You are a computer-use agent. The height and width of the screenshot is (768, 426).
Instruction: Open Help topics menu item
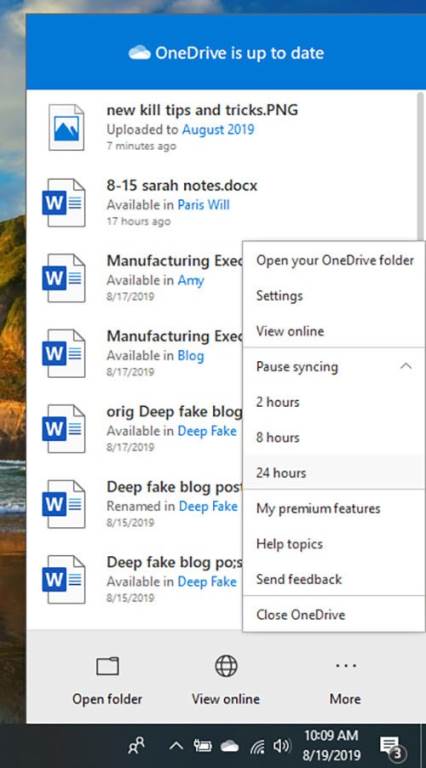pos(334,544)
